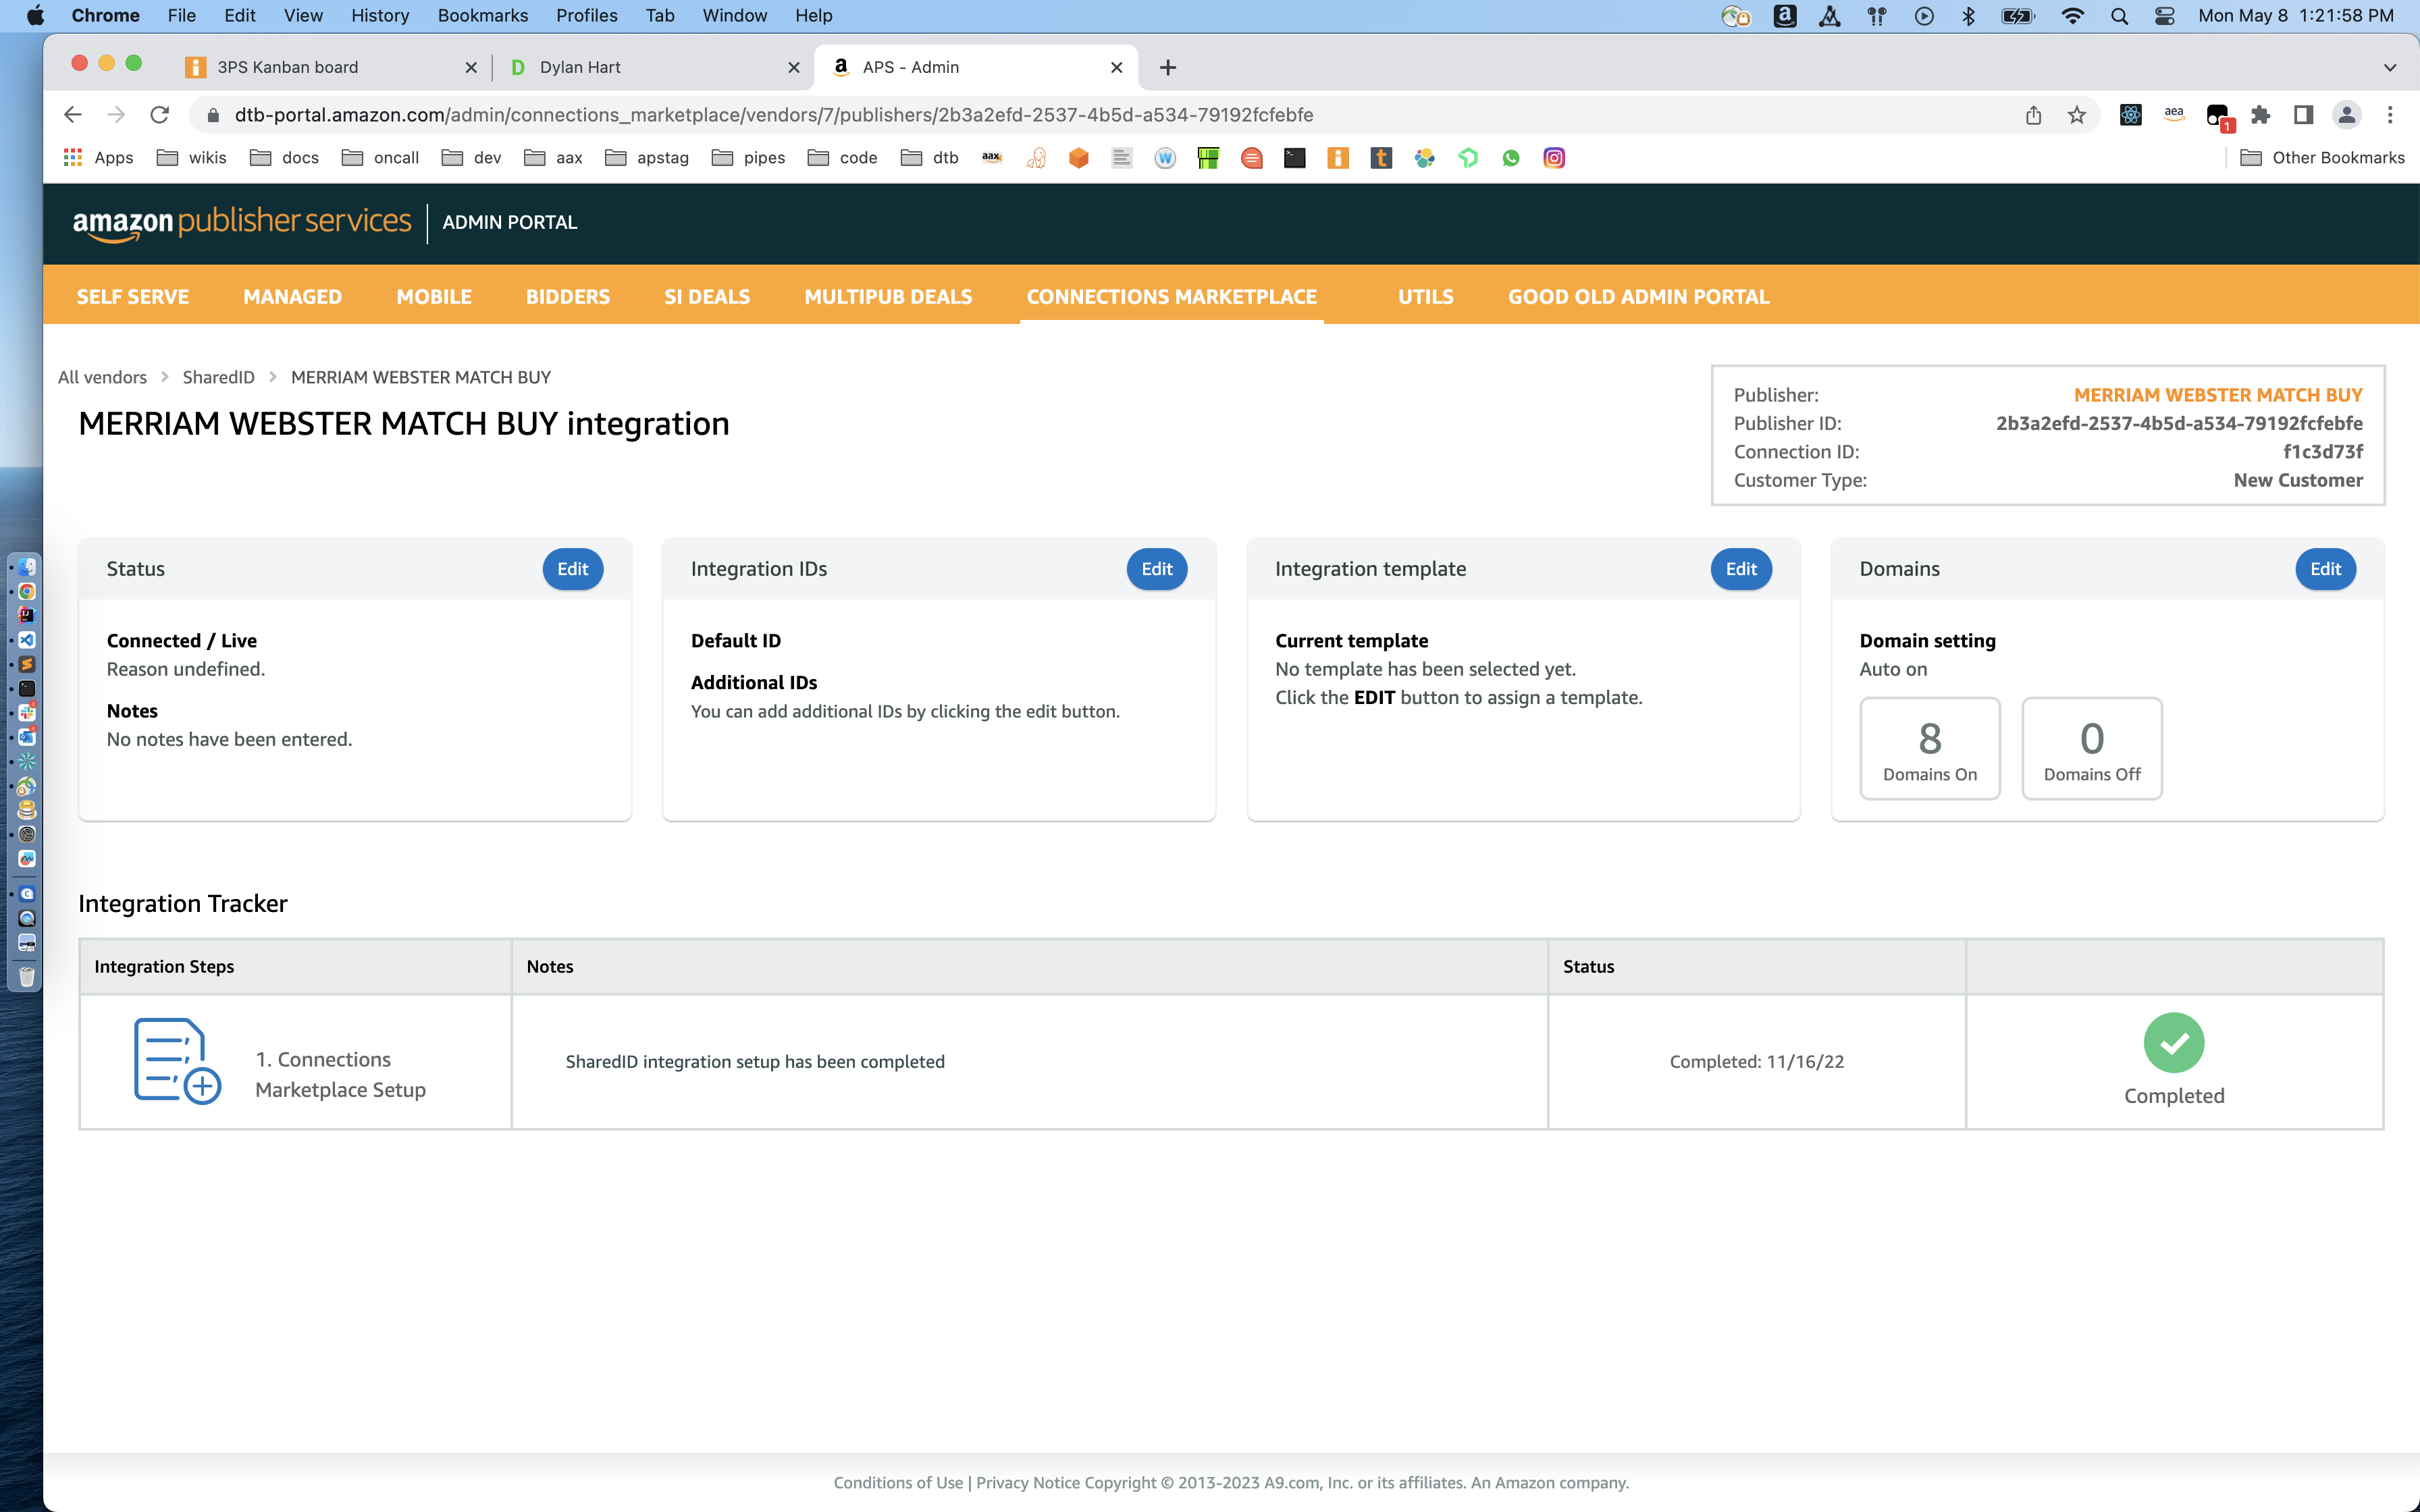This screenshot has height=1512, width=2420.
Task: Click the share icon in the address bar
Action: point(2033,115)
